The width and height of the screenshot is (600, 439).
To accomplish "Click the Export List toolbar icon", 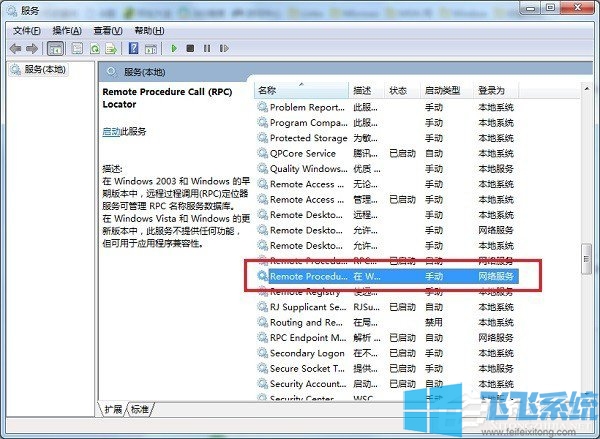I will 112,48.
